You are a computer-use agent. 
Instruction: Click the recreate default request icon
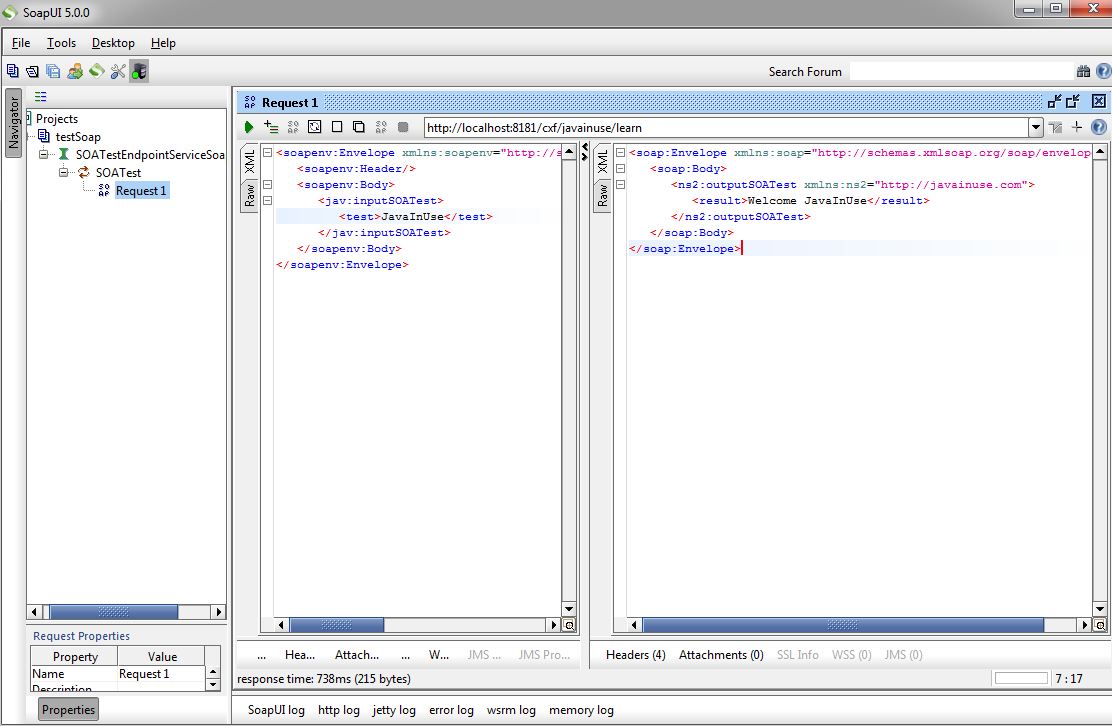(315, 127)
